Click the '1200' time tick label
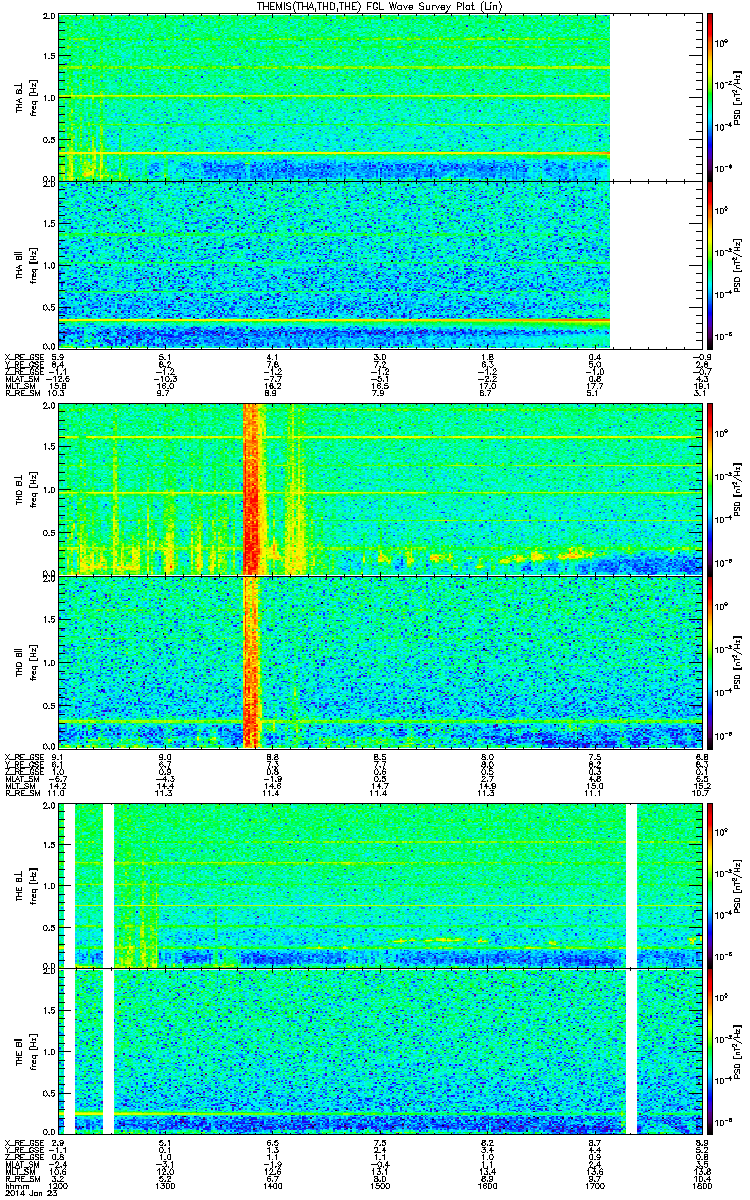This screenshot has width=750, height=1200. tap(59, 1186)
